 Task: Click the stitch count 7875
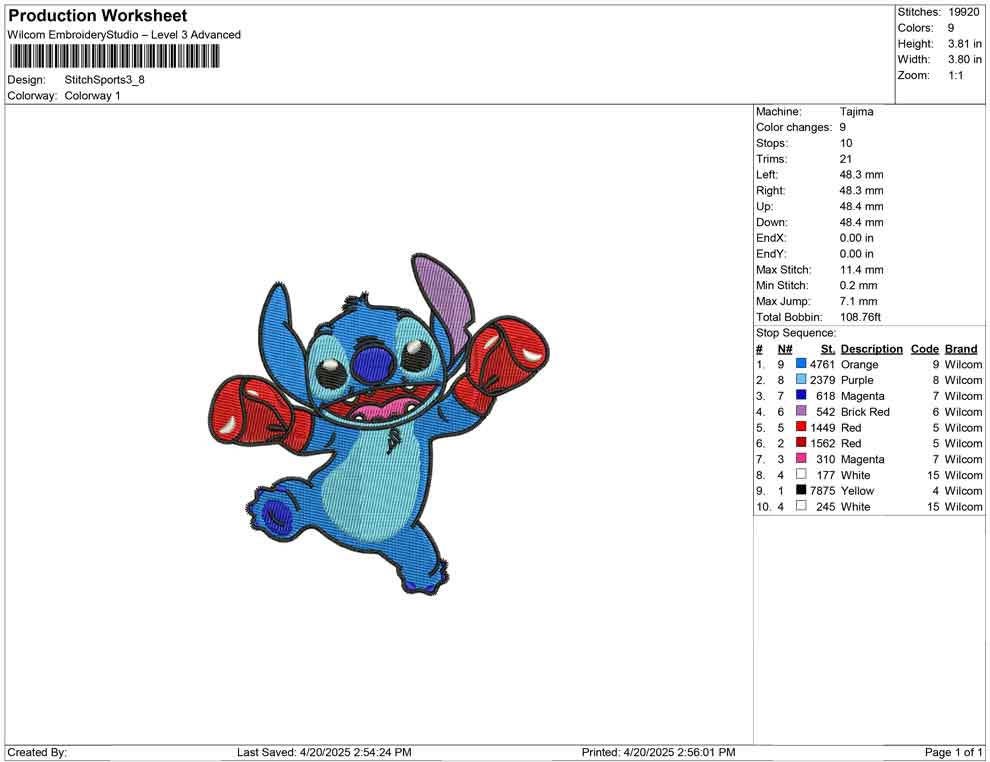tap(822, 491)
